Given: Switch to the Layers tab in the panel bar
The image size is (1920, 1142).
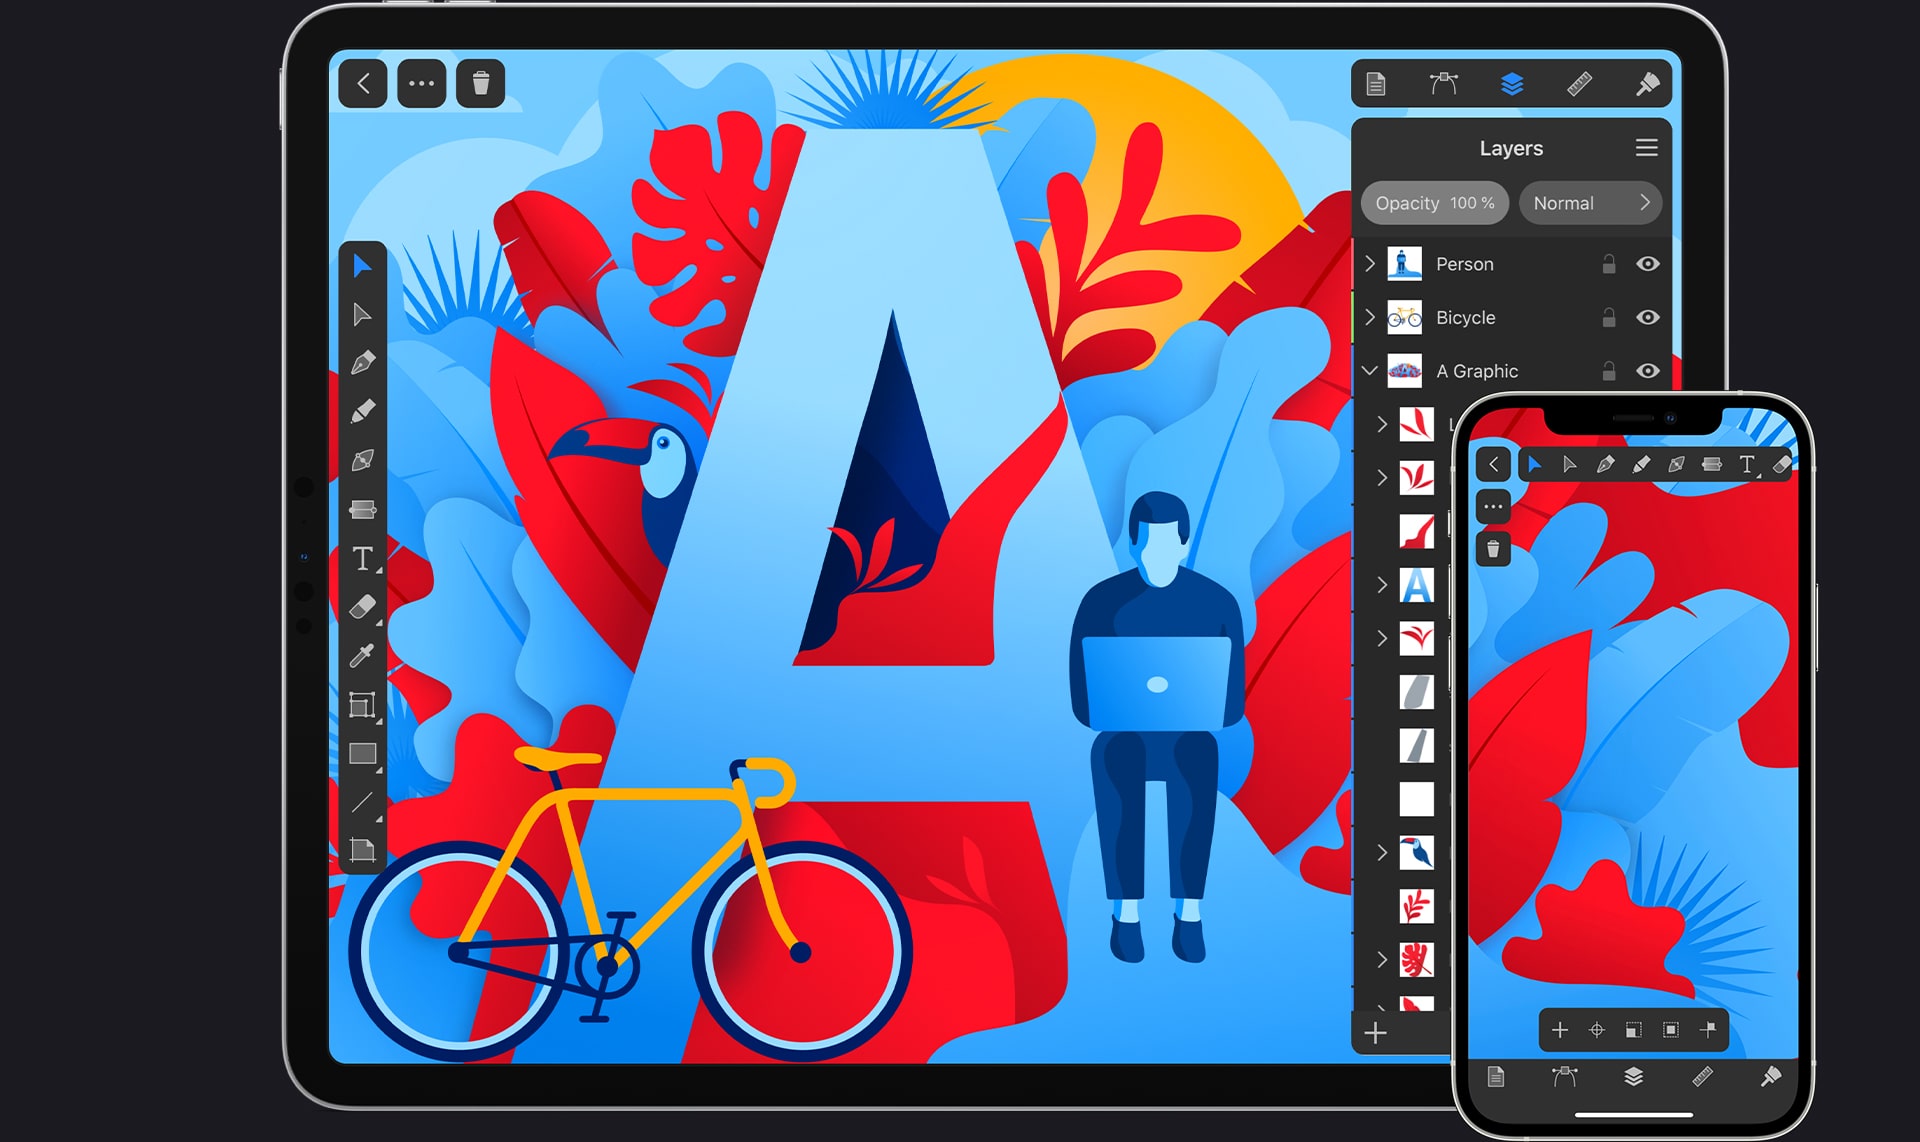Looking at the screenshot, I should click(1512, 85).
